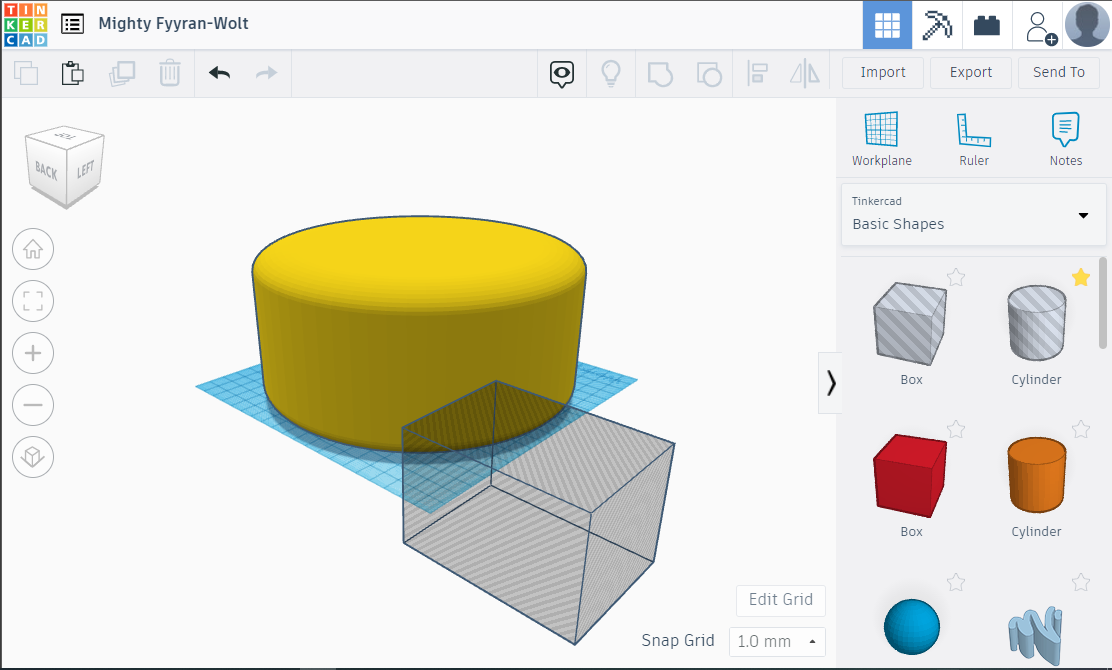The image size is (1112, 670).
Task: Toggle Show All lightbulb icon
Action: [611, 73]
